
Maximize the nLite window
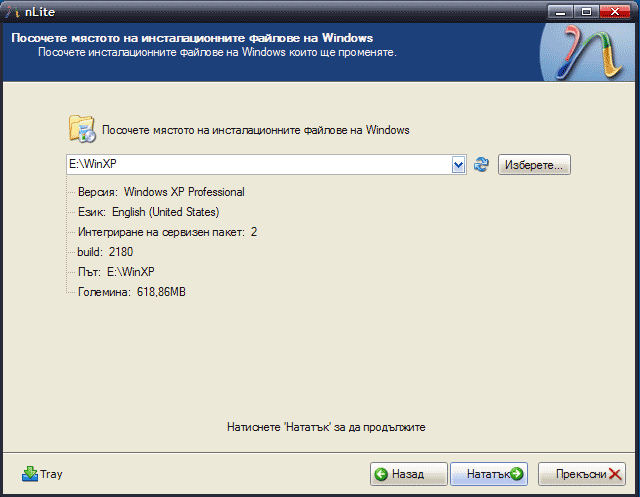(586, 12)
